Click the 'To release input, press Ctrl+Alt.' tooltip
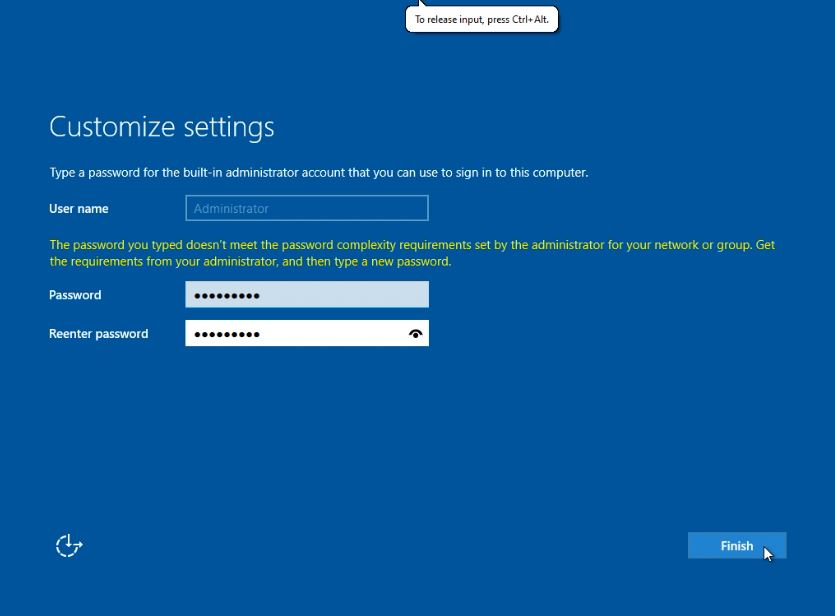The image size is (835, 616). (x=481, y=20)
